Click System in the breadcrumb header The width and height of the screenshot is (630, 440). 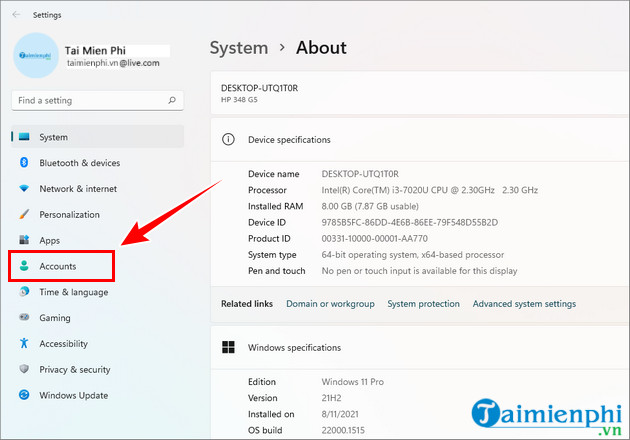[x=238, y=48]
